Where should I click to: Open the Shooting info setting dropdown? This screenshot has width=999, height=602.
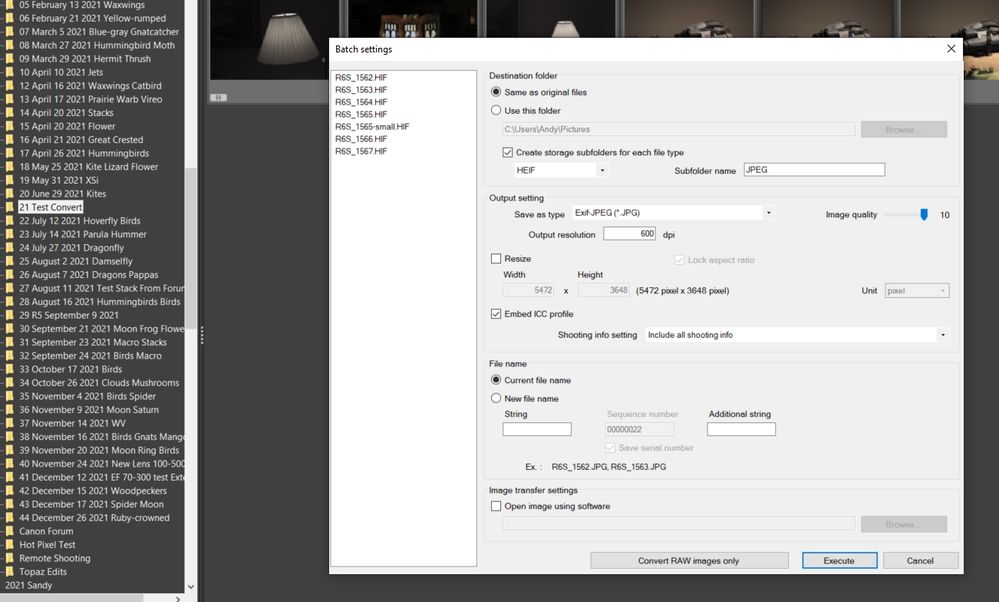pos(941,334)
